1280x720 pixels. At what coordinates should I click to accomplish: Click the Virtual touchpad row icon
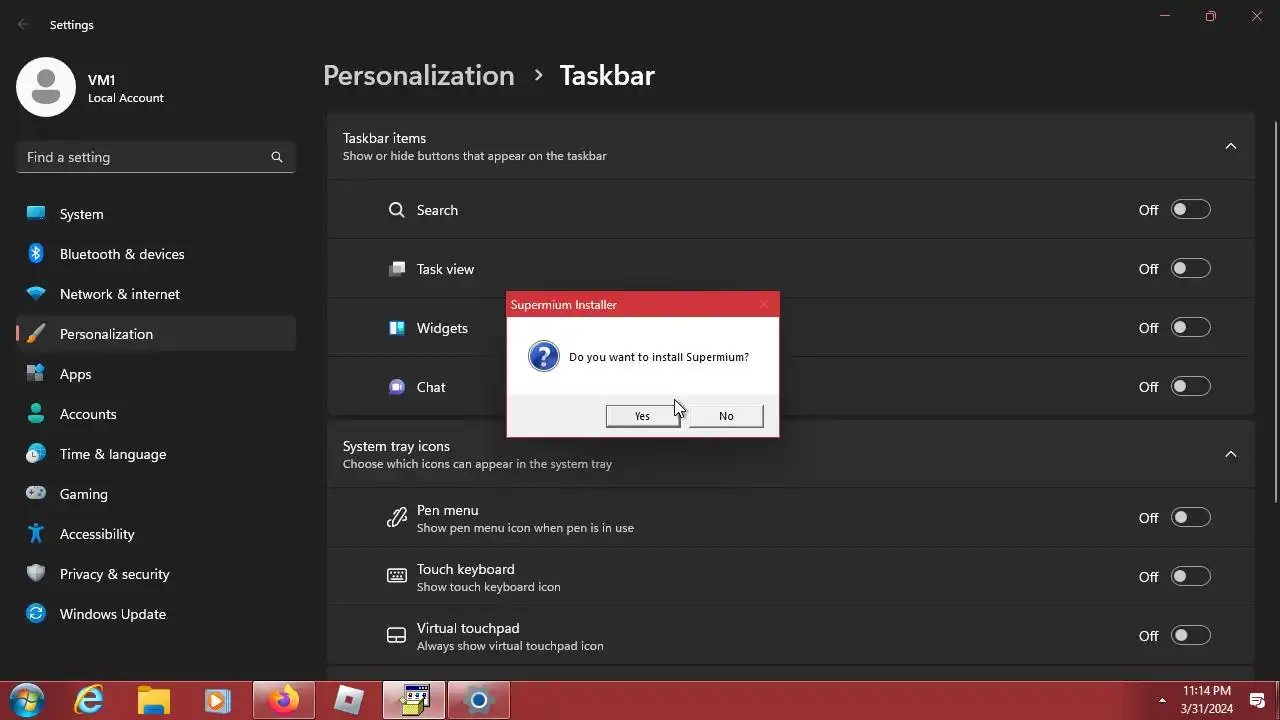tap(397, 635)
